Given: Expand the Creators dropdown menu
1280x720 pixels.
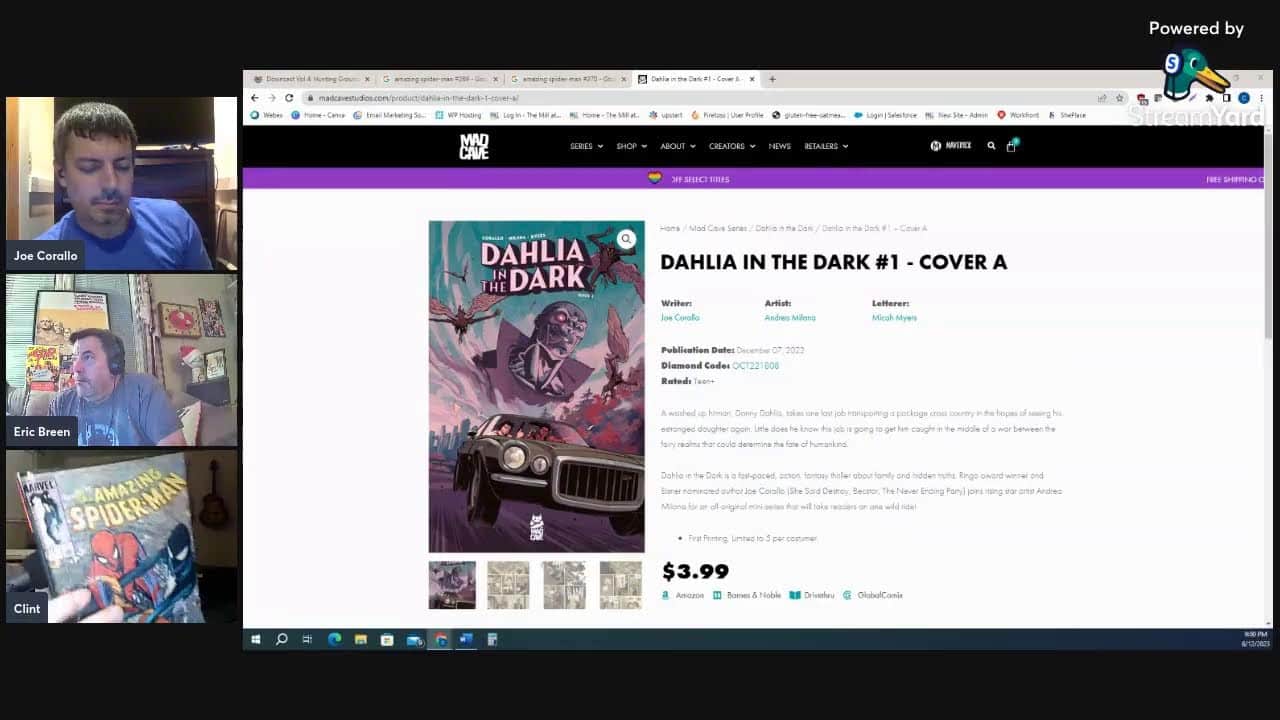Looking at the screenshot, I should point(731,146).
